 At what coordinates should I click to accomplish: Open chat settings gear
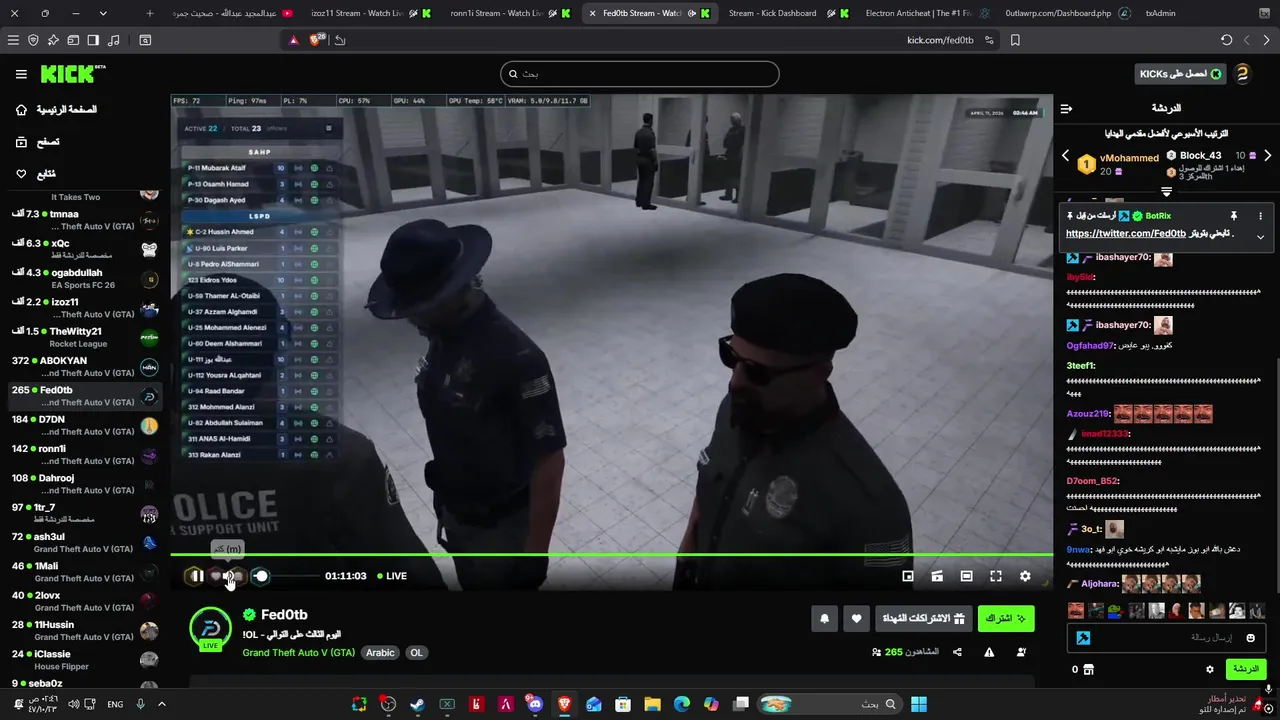[1209, 669]
